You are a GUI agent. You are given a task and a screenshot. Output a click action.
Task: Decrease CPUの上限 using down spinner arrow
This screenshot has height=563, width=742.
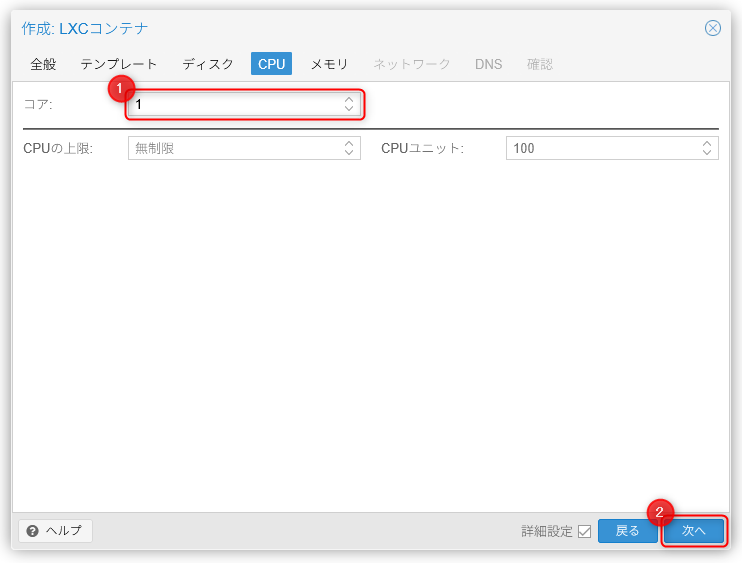349,153
